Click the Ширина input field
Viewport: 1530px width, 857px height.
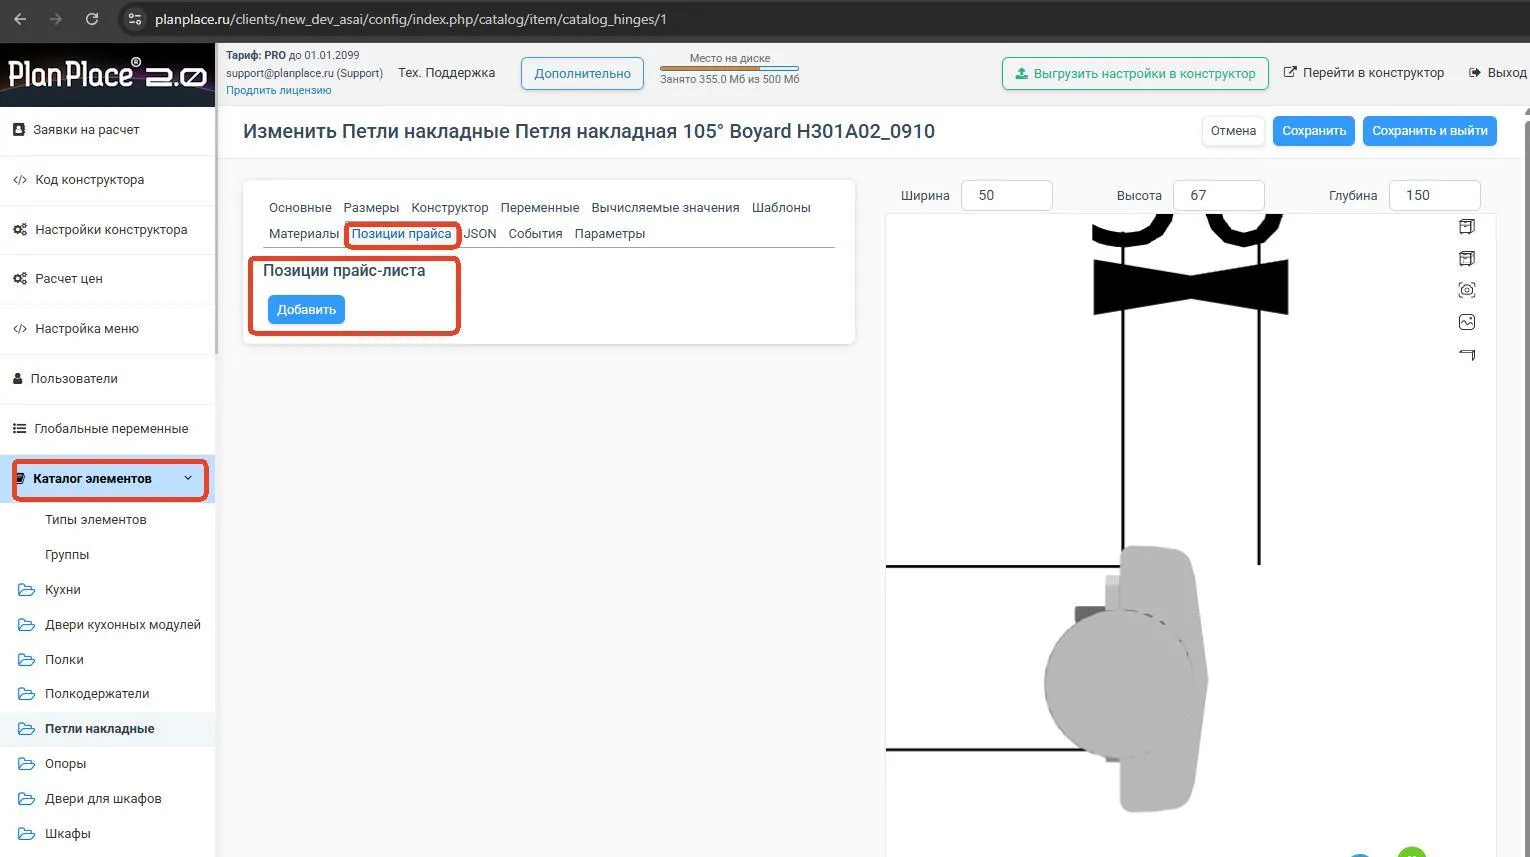click(x=1006, y=195)
